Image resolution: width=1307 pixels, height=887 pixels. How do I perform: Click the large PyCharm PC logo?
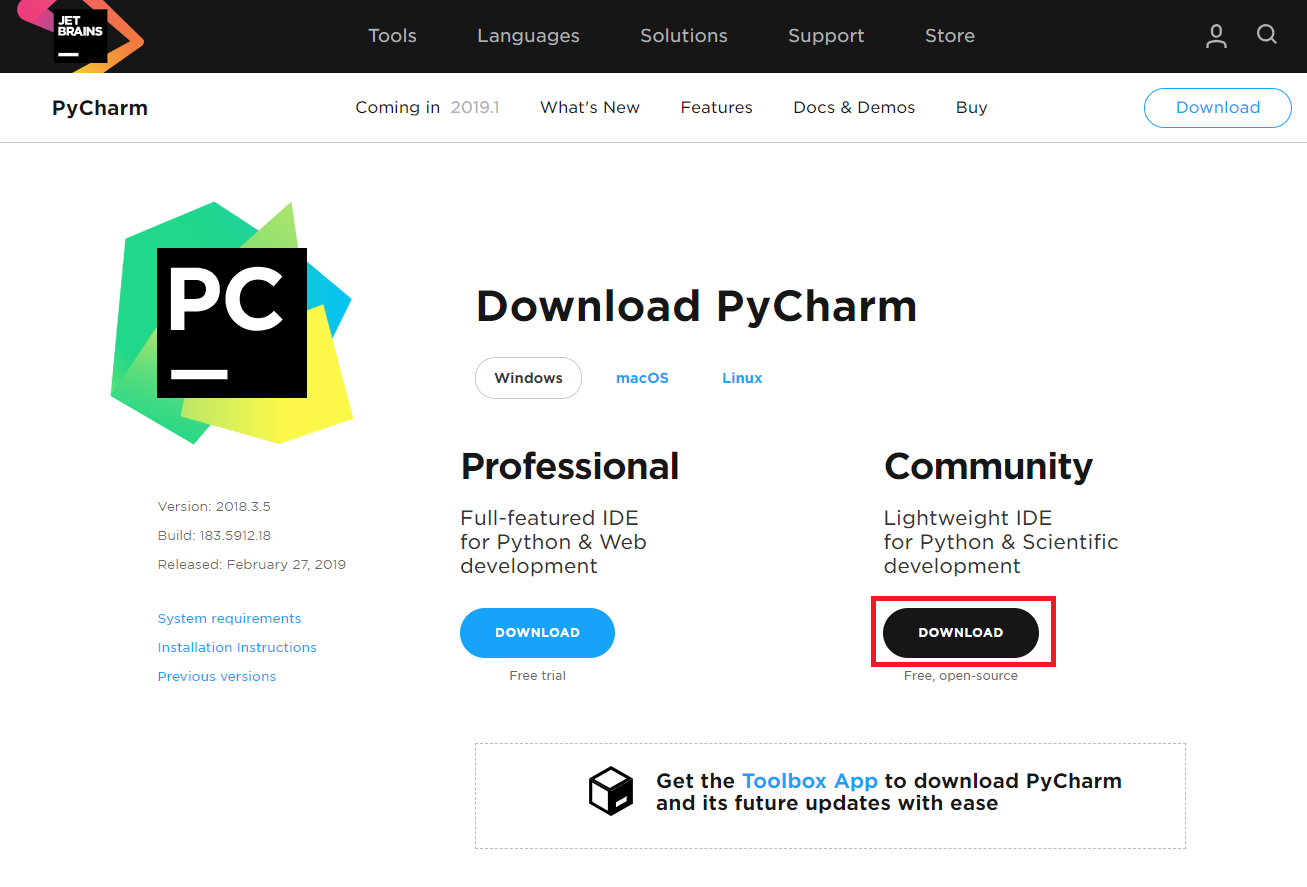coord(232,323)
